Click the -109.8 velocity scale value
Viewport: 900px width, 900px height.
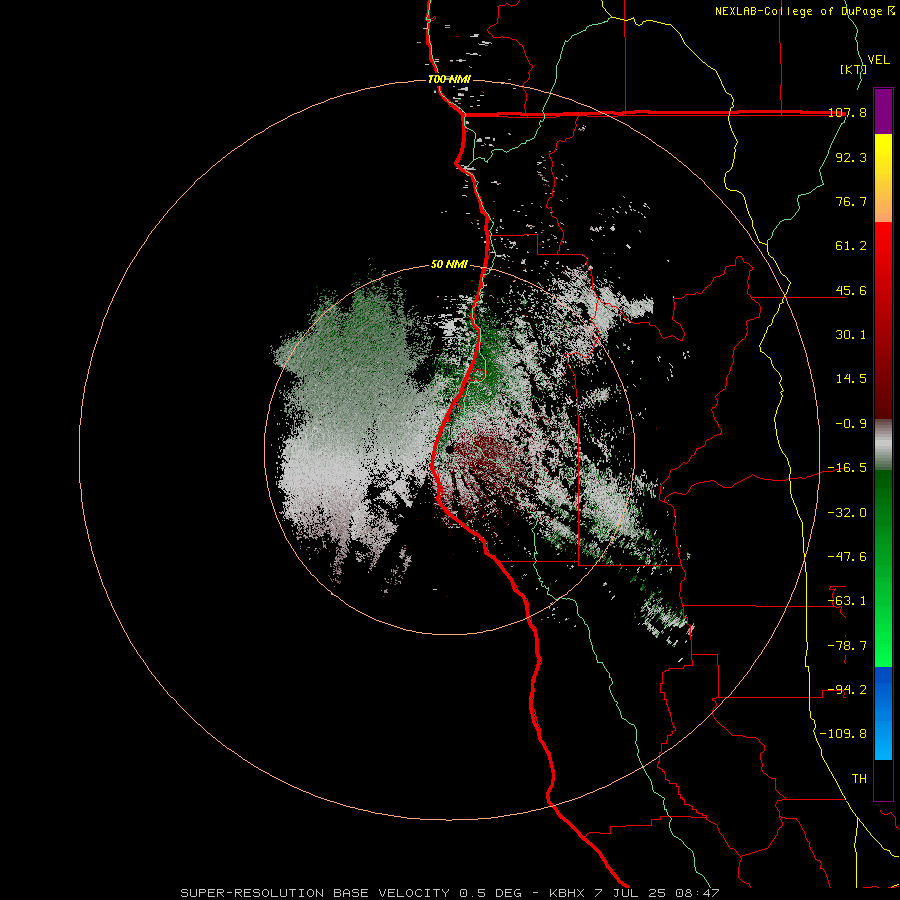[x=843, y=734]
